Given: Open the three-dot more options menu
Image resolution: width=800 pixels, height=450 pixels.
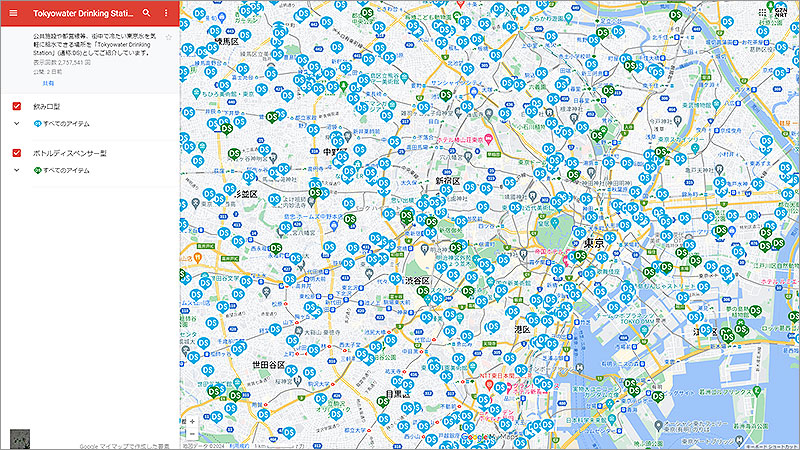Looking at the screenshot, I should click(x=165, y=14).
